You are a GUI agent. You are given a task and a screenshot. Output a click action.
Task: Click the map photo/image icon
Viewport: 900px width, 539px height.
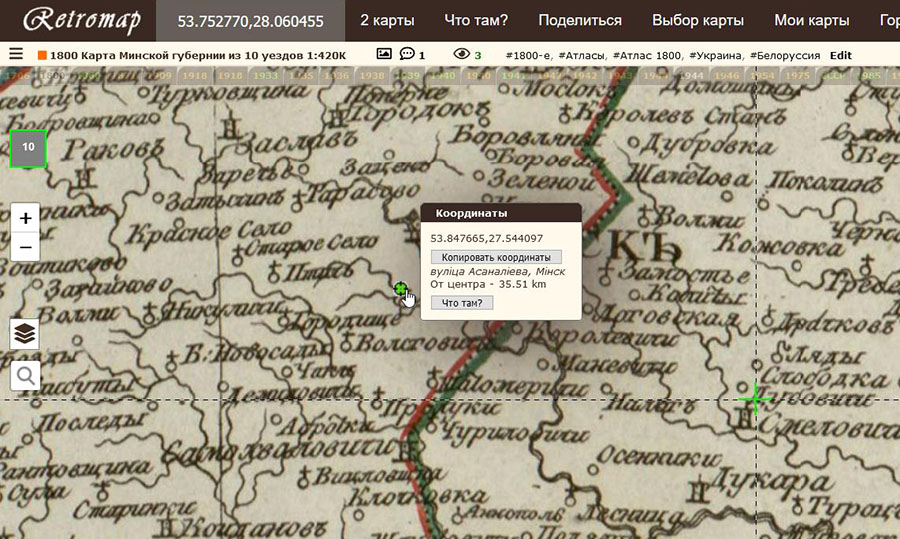pos(384,54)
